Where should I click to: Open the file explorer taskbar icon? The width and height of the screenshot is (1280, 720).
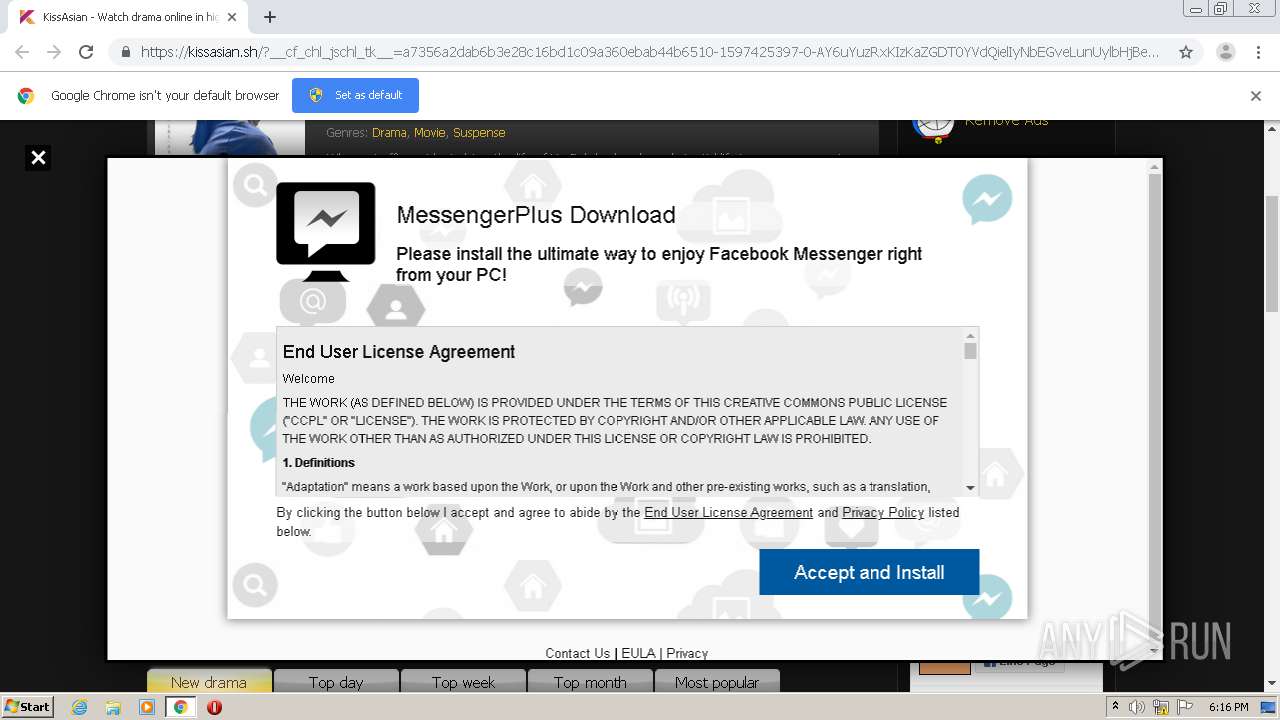113,707
